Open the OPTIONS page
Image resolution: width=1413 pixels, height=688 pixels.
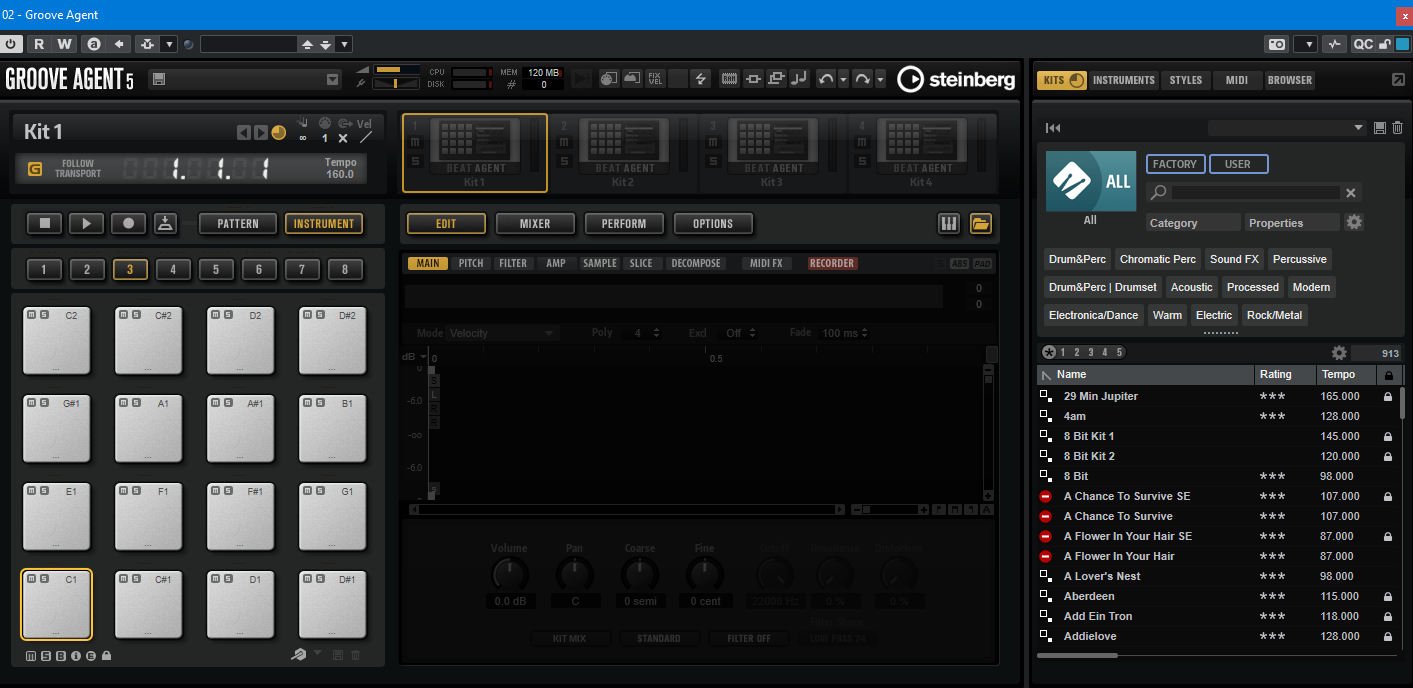pos(713,223)
